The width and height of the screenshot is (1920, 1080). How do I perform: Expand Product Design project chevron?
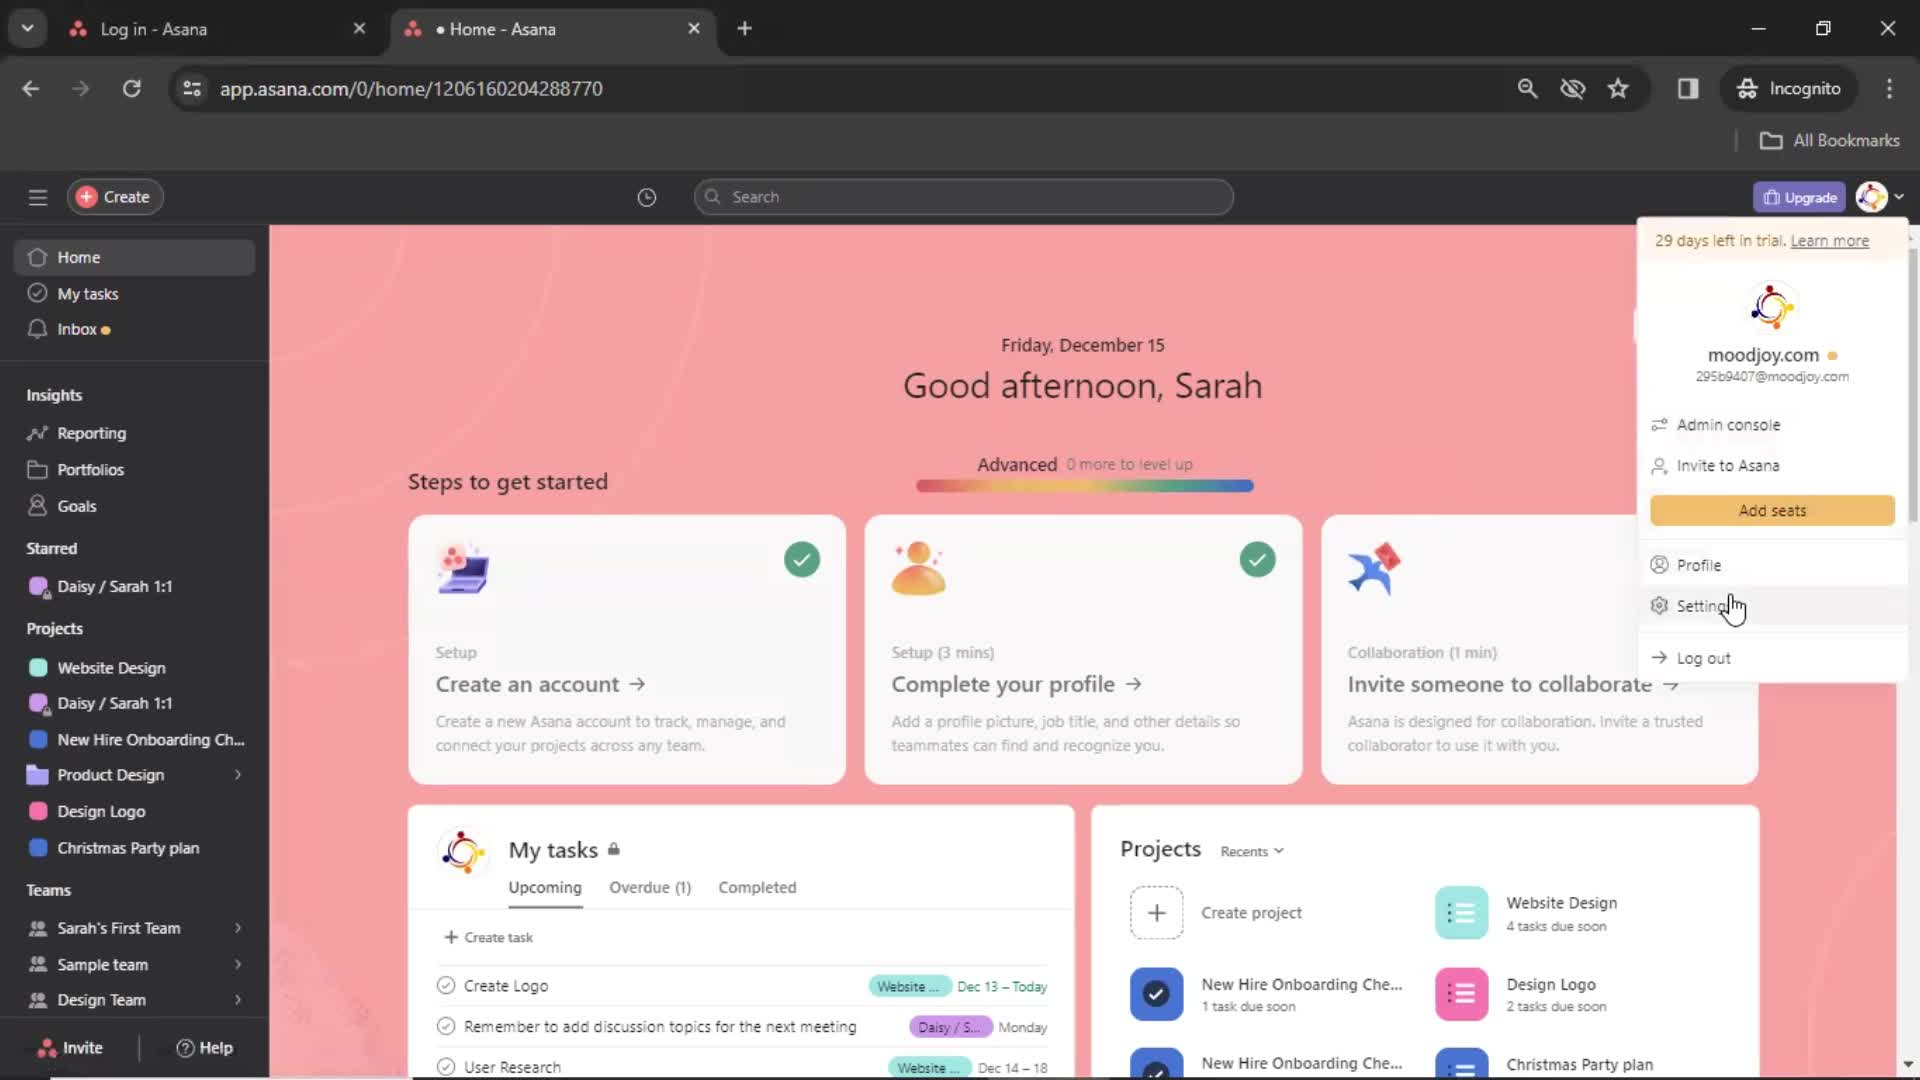[x=238, y=775]
